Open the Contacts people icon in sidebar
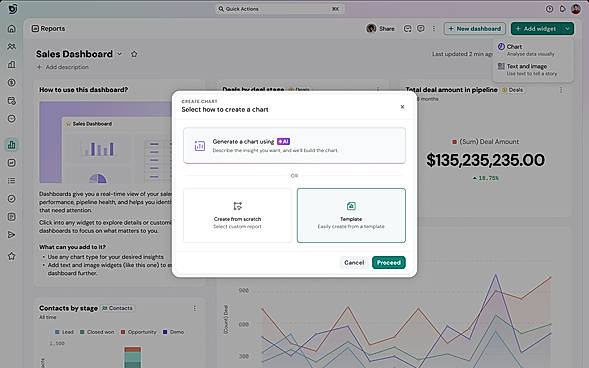Screen dimensions: 589x368 (x=12, y=47)
